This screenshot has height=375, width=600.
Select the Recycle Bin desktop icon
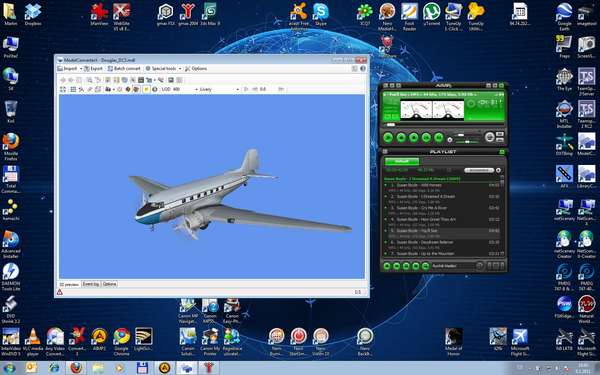coord(11,111)
